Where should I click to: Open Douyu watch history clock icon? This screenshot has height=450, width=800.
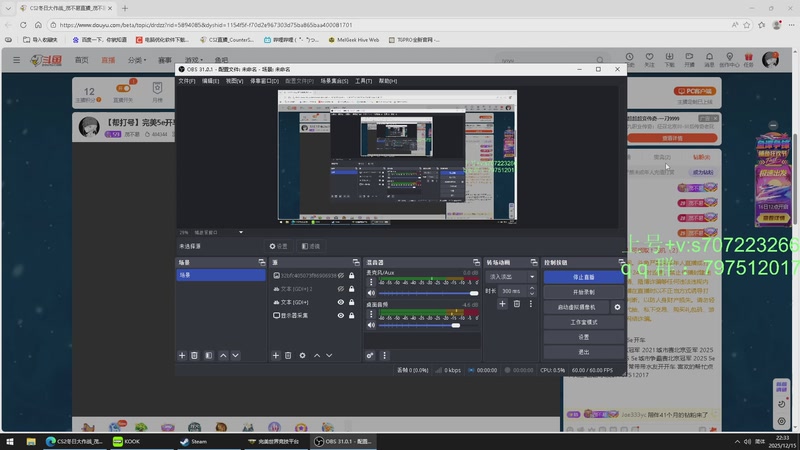tap(630, 57)
